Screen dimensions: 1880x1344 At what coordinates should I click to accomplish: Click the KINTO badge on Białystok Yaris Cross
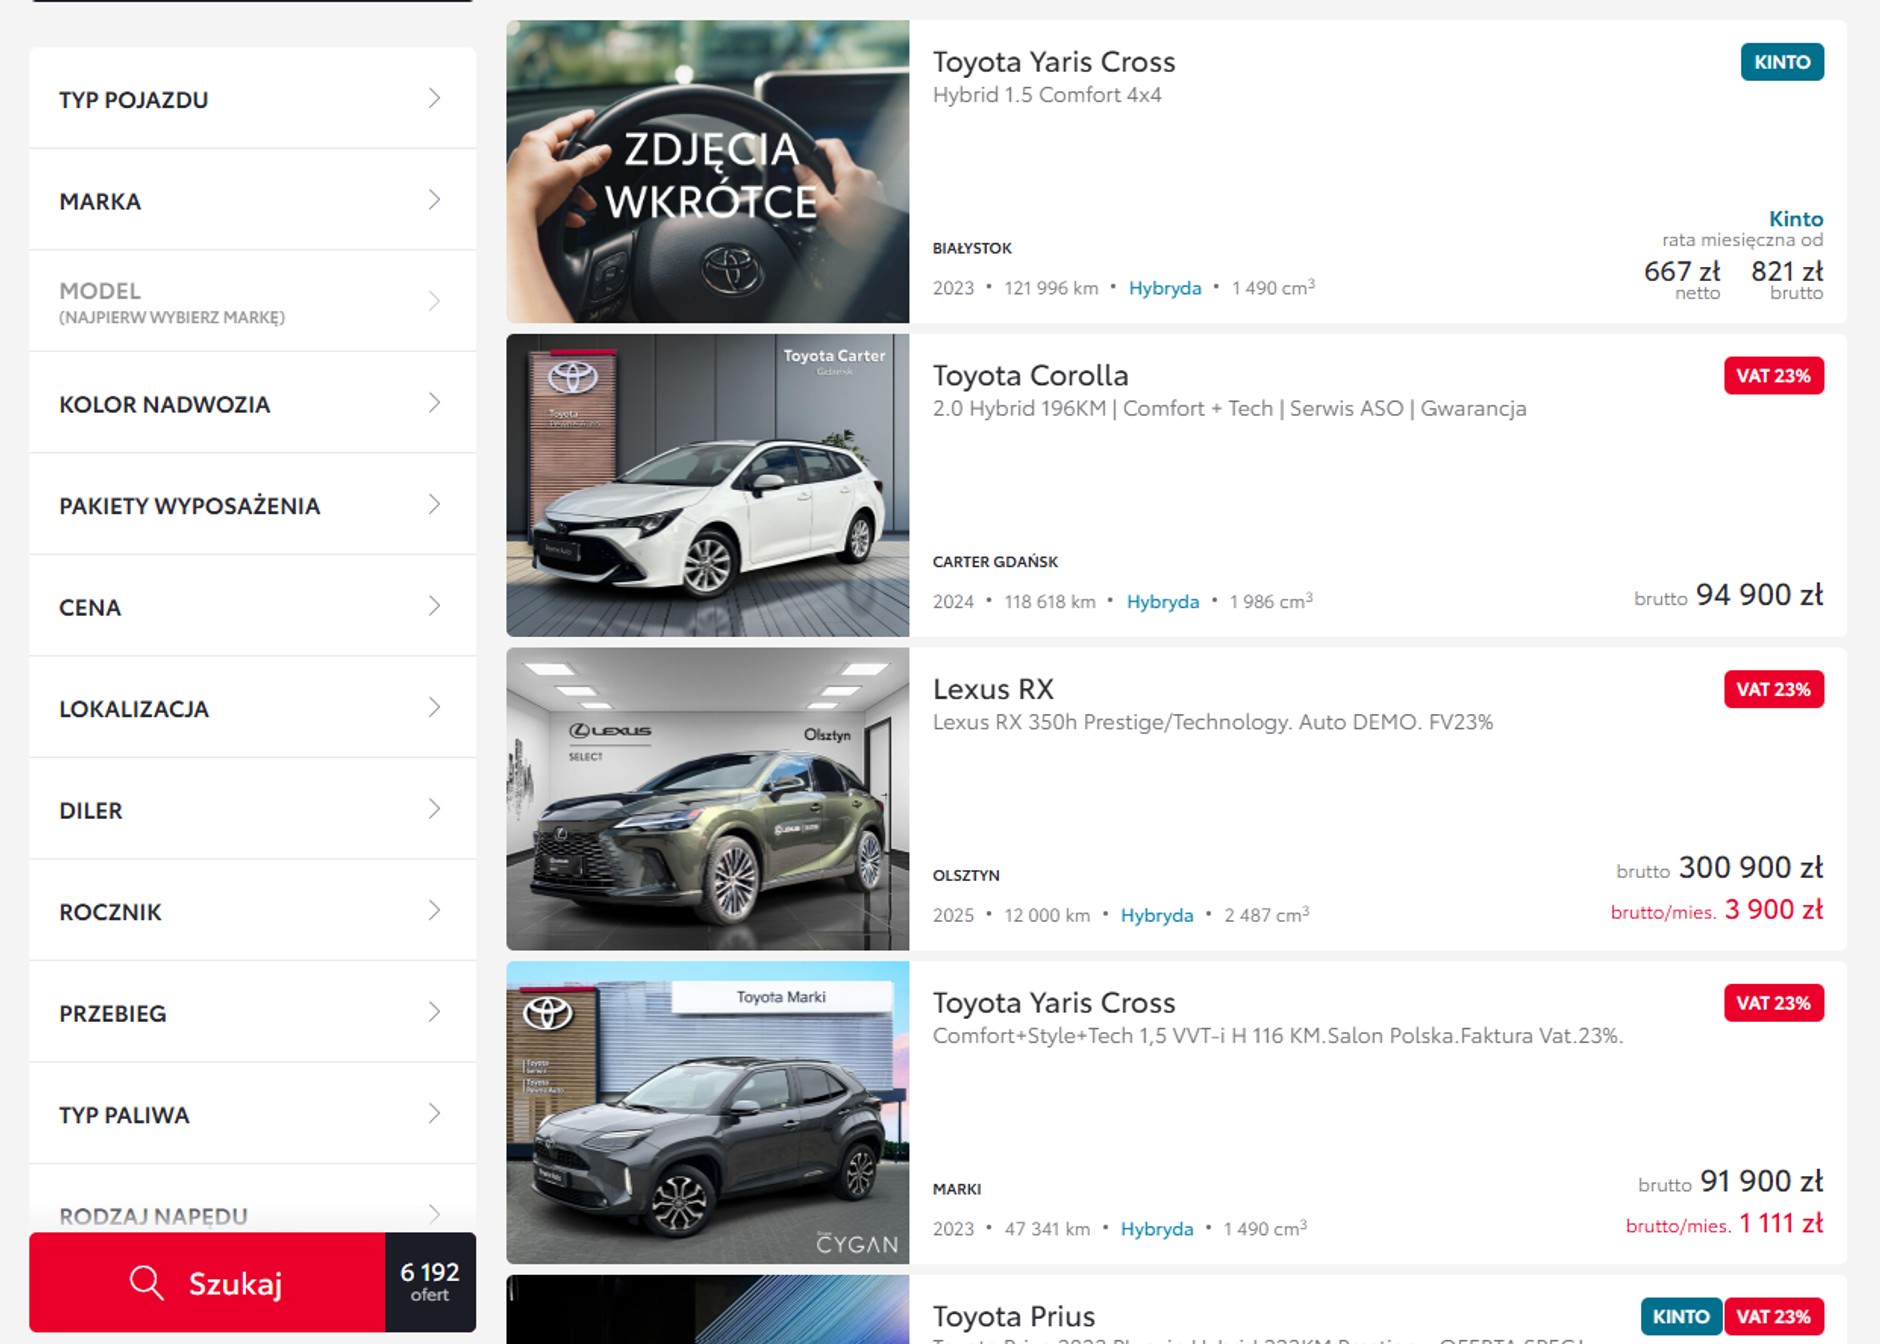coord(1782,62)
